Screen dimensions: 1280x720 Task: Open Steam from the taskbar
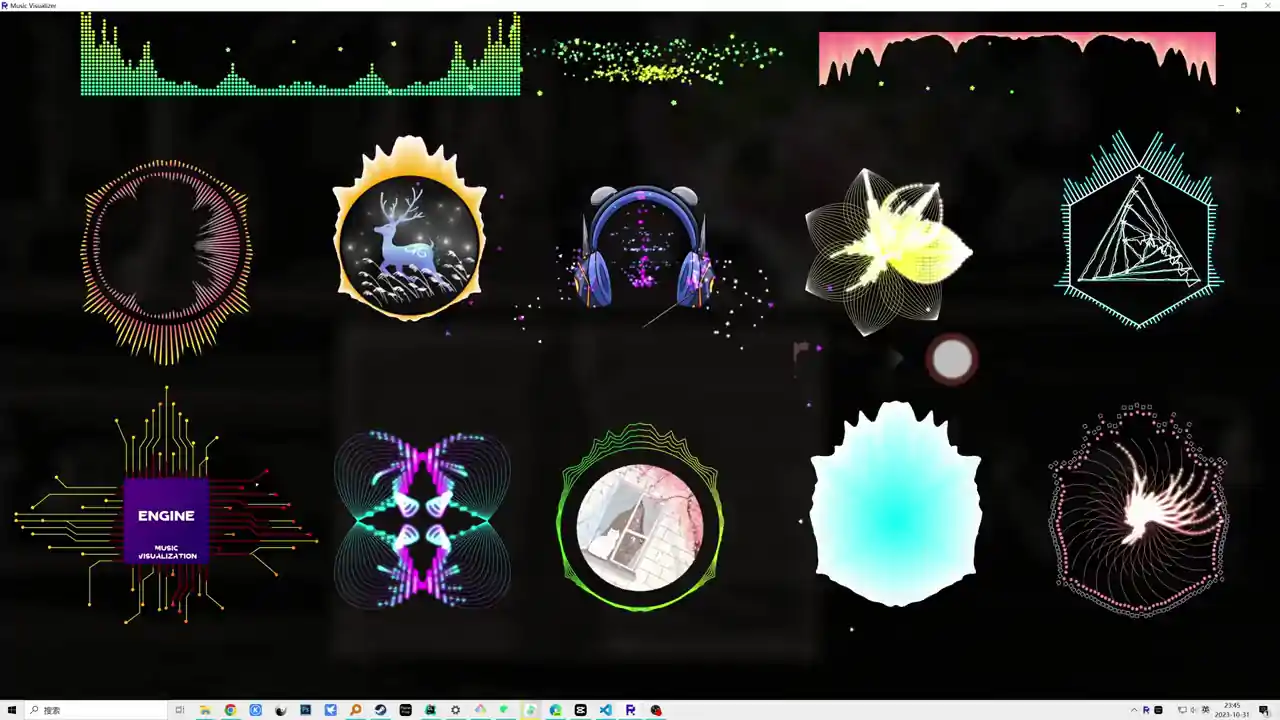click(380, 710)
